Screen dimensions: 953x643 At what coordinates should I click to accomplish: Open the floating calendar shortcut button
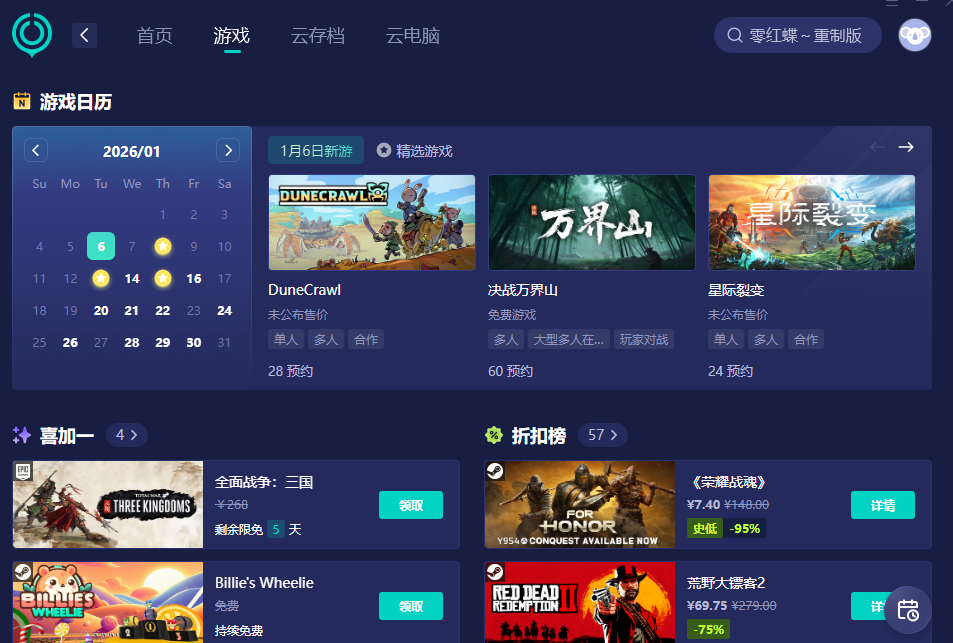(x=908, y=608)
